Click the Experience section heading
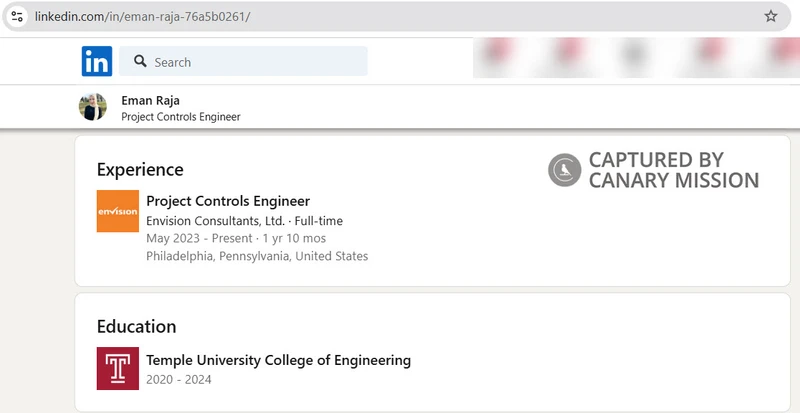The height and width of the screenshot is (413, 800). point(140,169)
